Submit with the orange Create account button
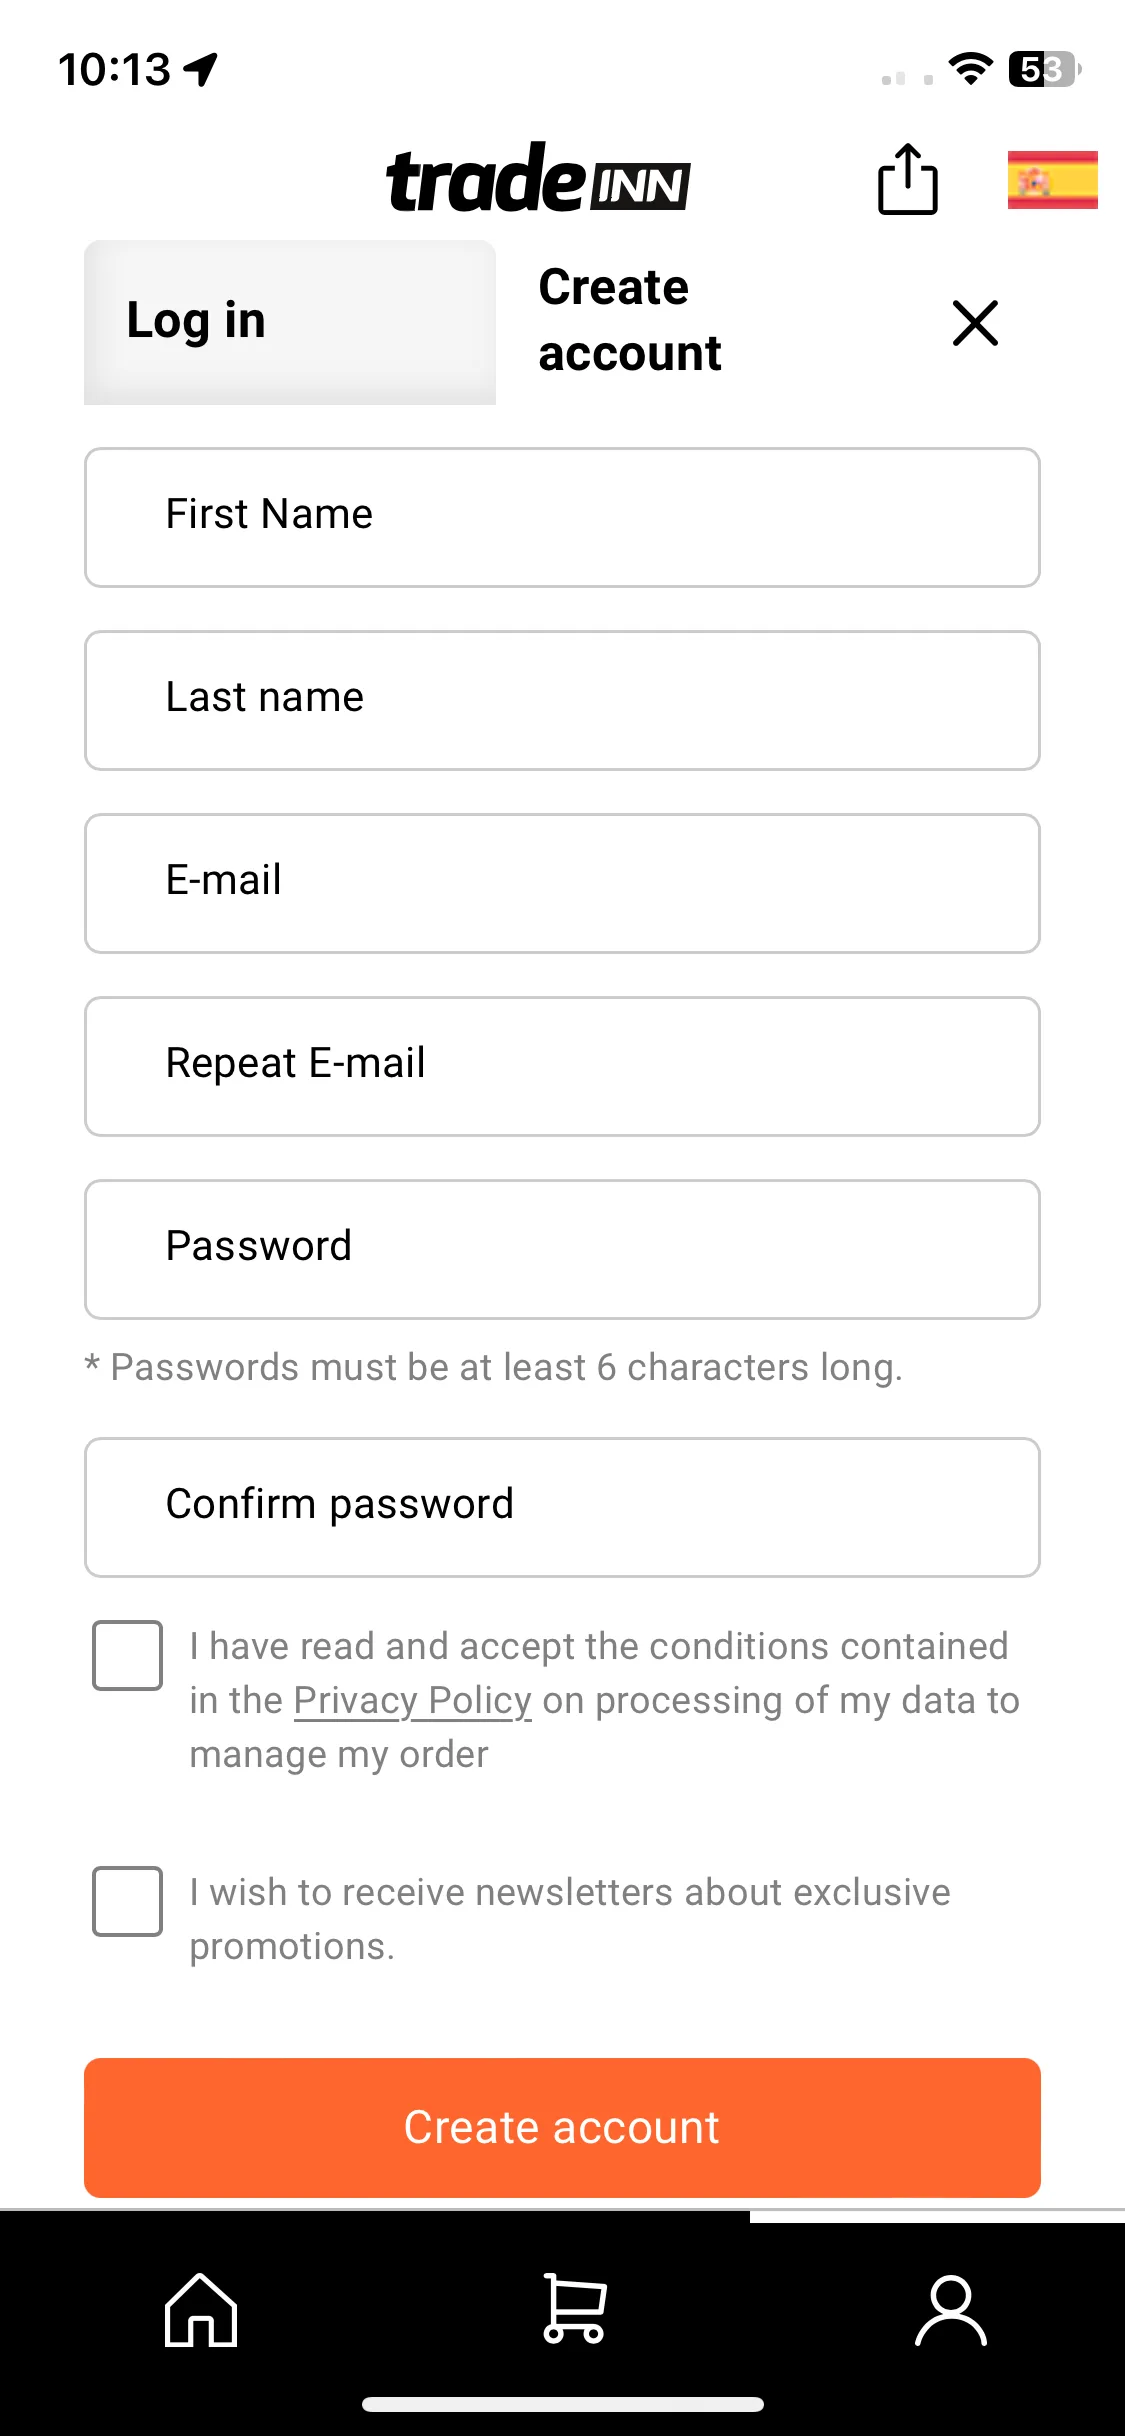Screen dimensions: 1125x2436 click(562, 2127)
